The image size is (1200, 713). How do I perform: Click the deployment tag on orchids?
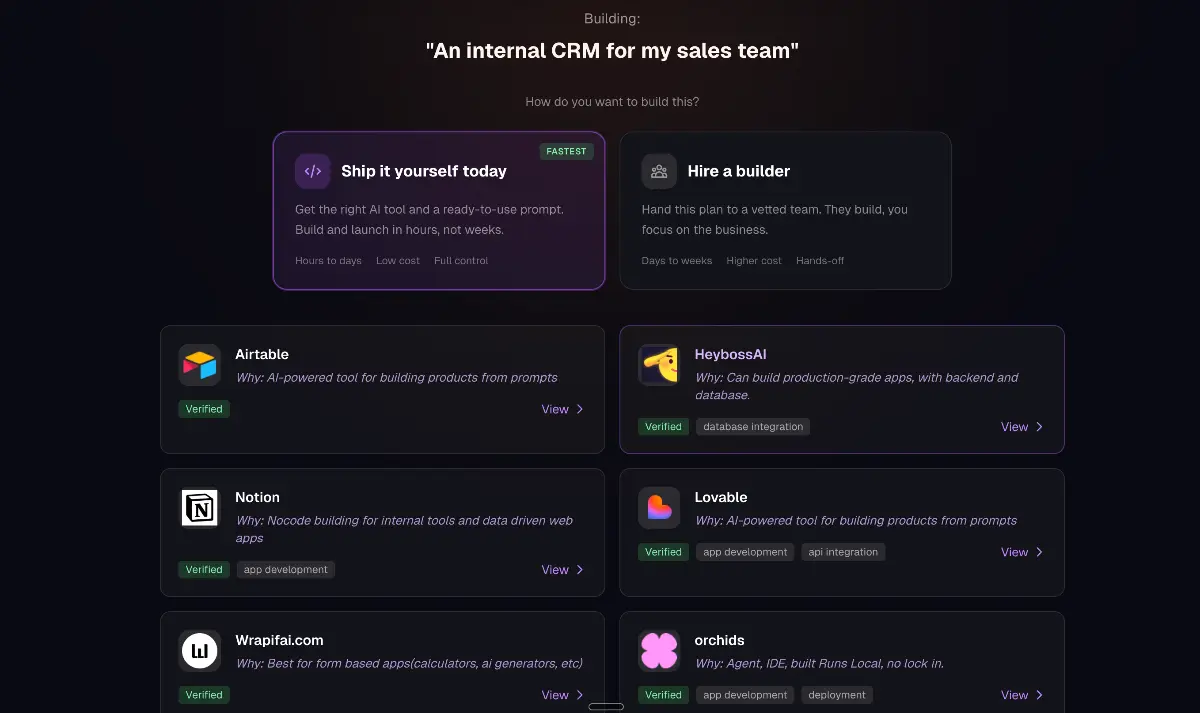pyautogui.click(x=836, y=695)
